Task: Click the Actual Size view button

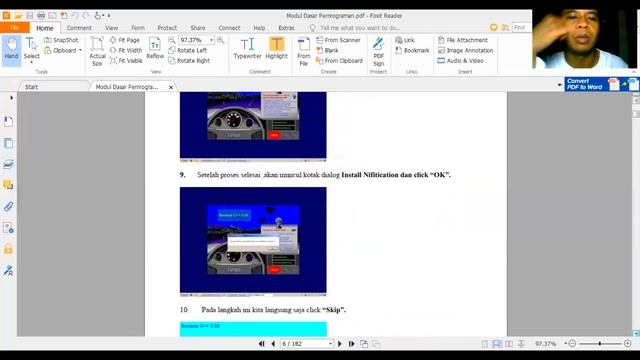Action: (97, 51)
